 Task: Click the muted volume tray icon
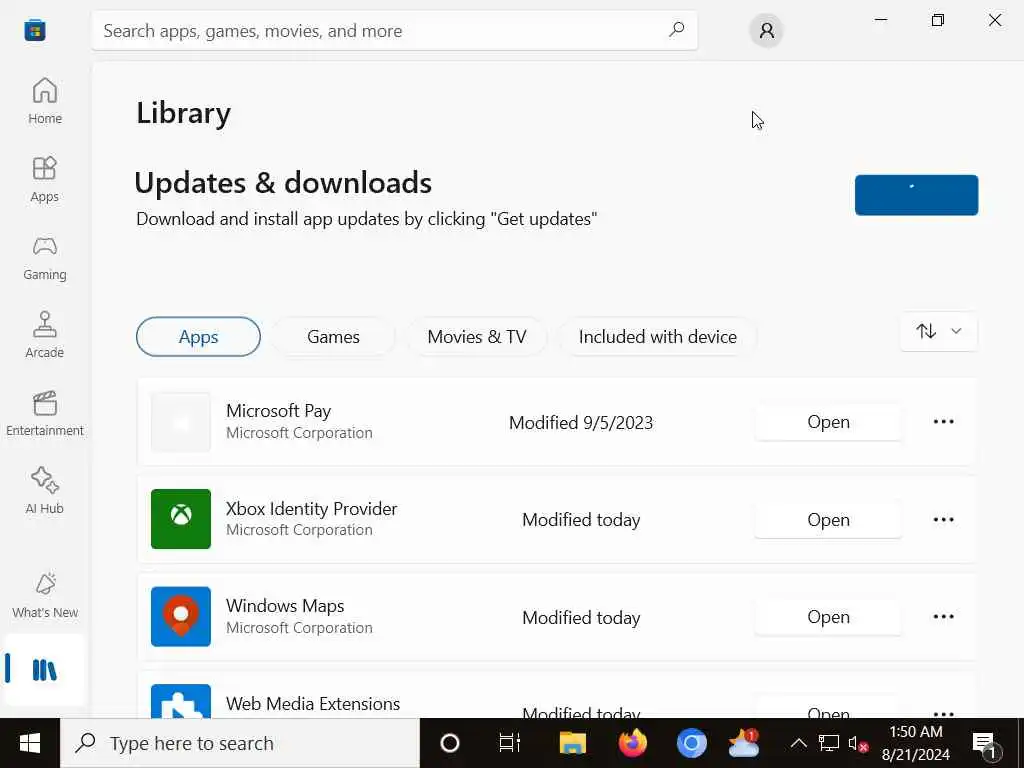857,743
